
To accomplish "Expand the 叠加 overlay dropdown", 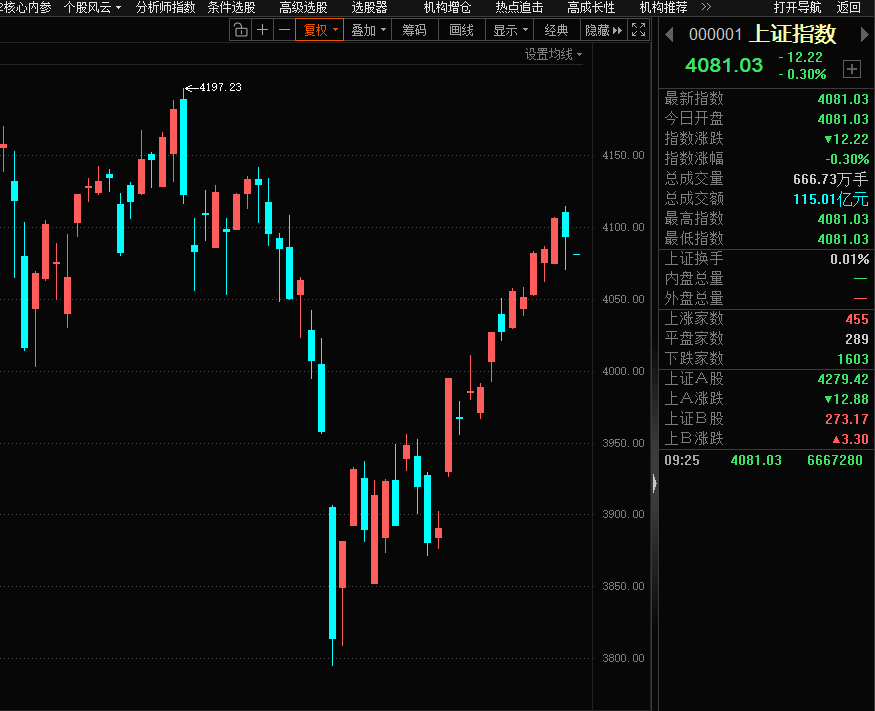I will pyautogui.click(x=367, y=30).
